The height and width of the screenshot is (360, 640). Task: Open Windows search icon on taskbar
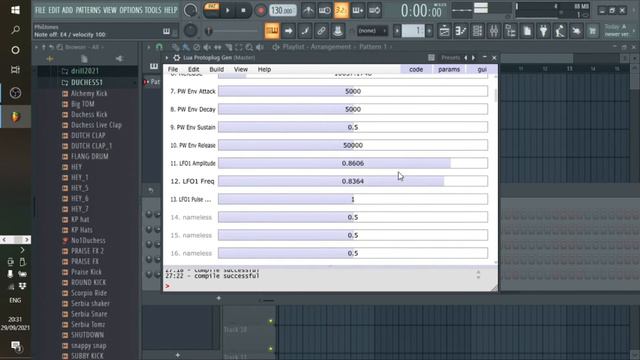15,30
